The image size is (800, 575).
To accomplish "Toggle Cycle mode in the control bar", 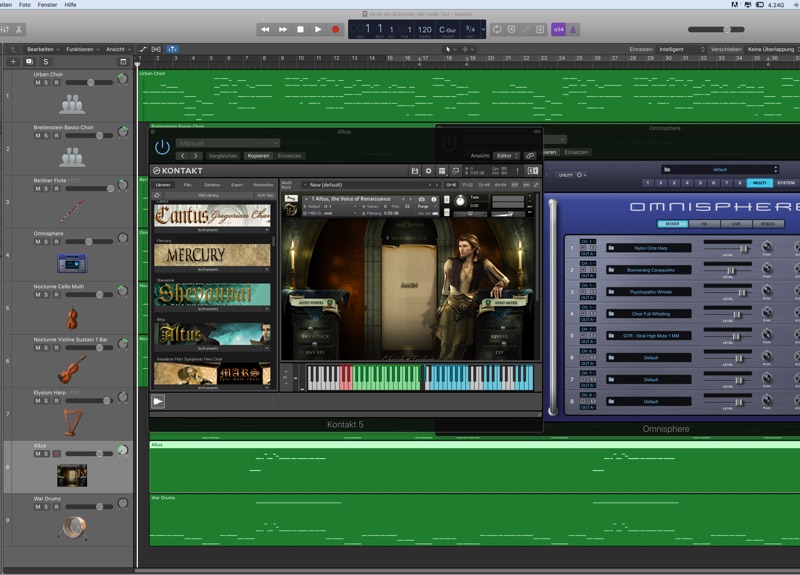I will [x=497, y=30].
